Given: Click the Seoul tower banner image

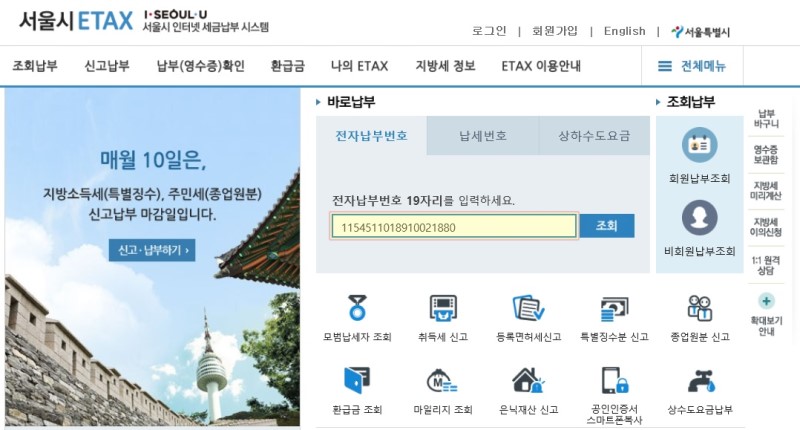Looking at the screenshot, I should click(153, 258).
